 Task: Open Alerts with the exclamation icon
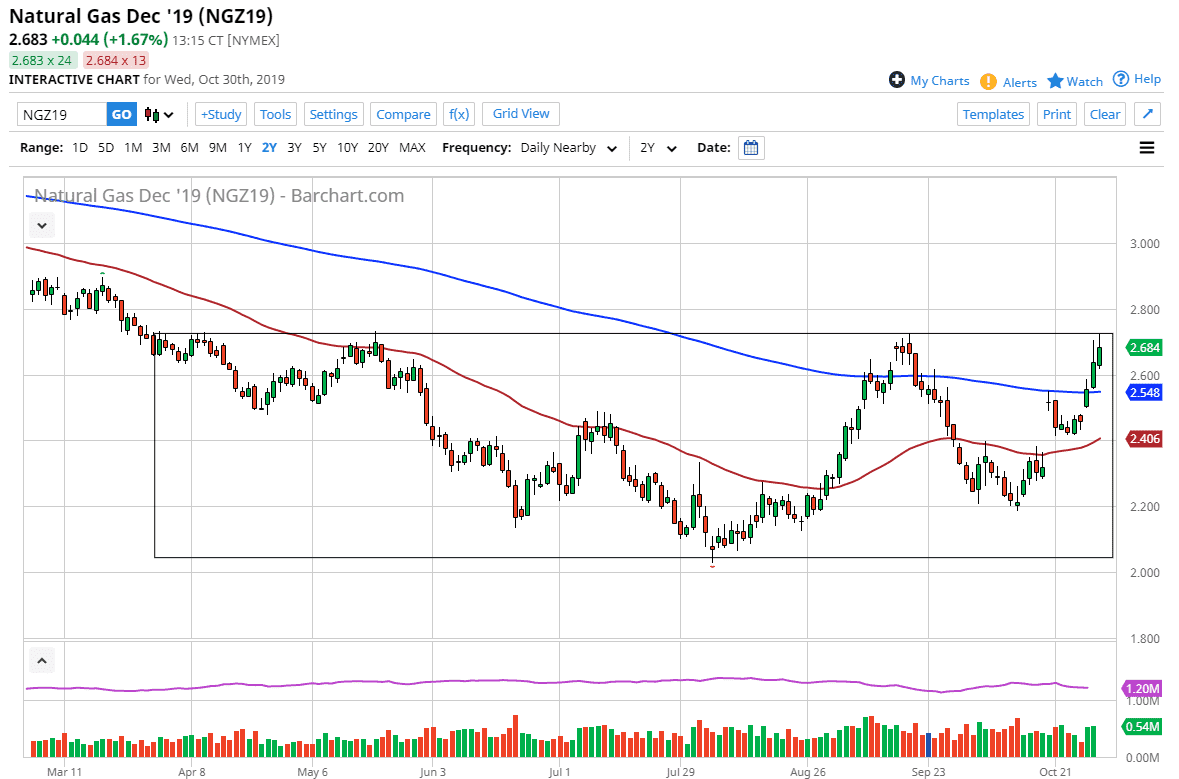pyautogui.click(x=1008, y=82)
